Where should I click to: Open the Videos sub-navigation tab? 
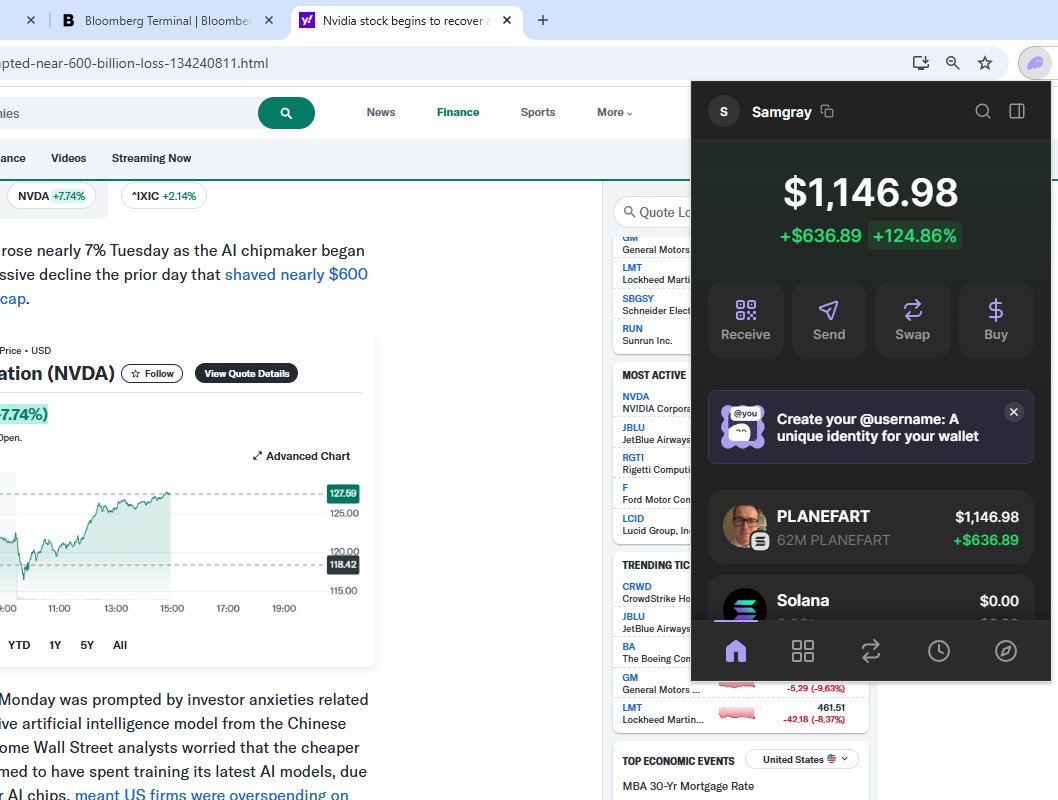[x=68, y=158]
